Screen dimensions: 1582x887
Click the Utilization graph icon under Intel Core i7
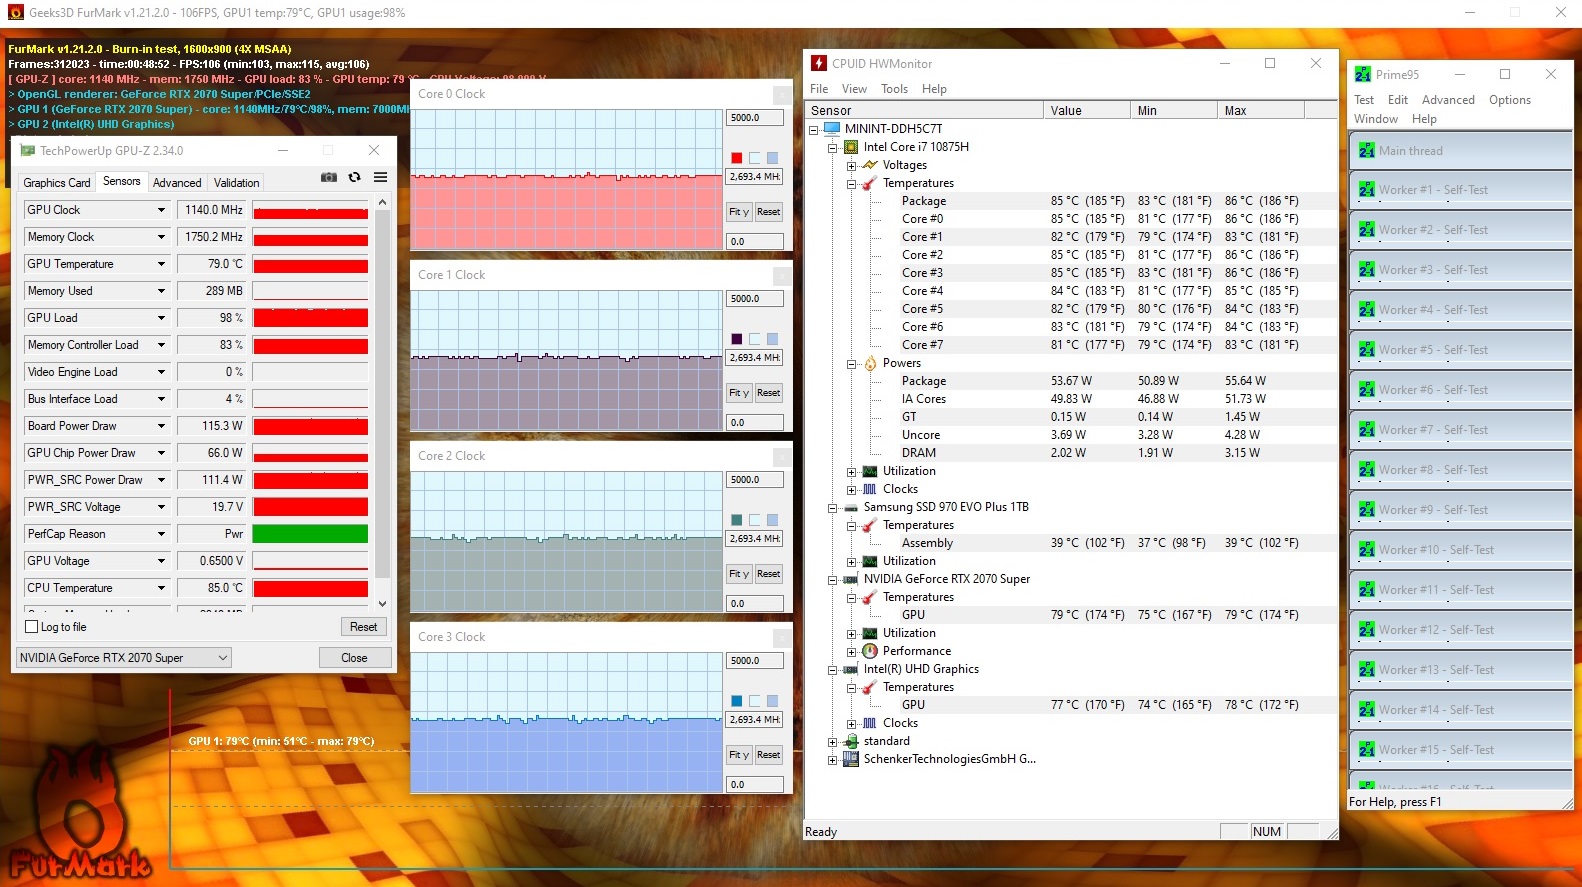tap(870, 471)
